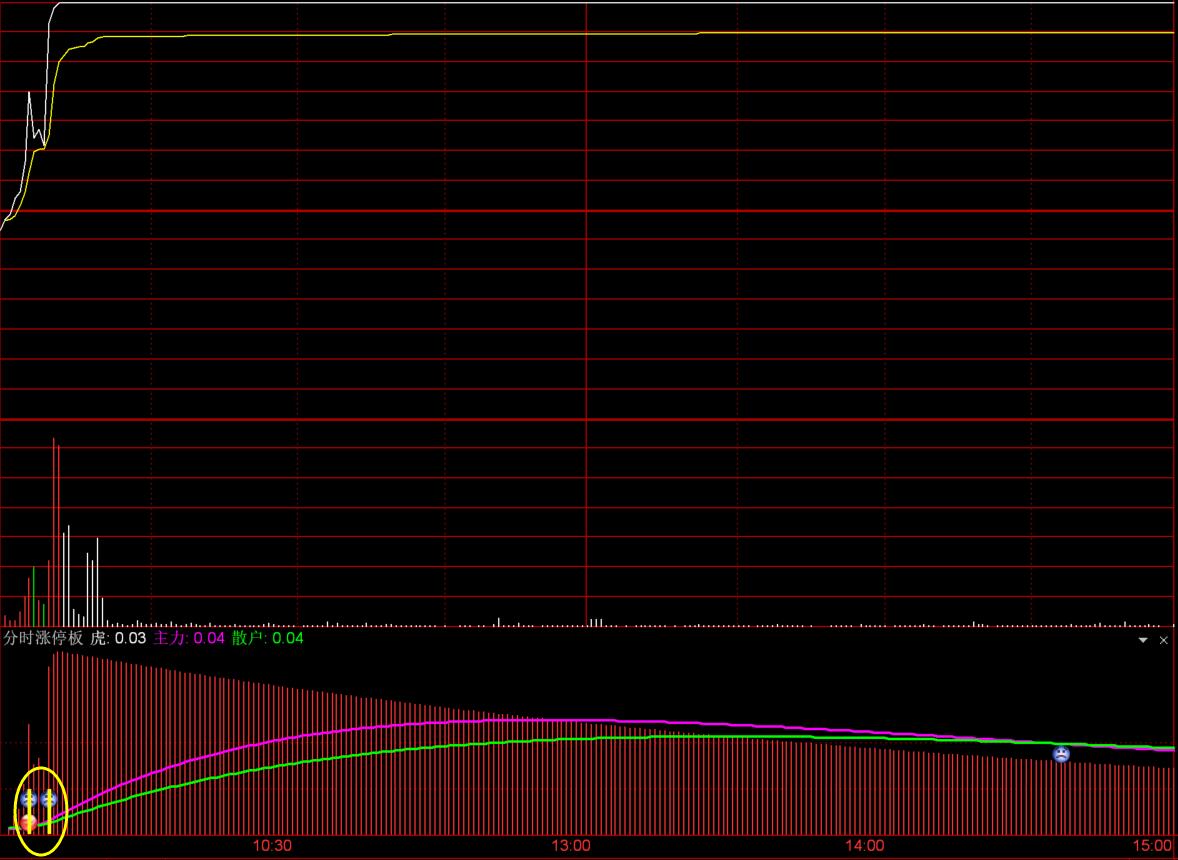This screenshot has width=1178, height=860.
Task: Click the blue sad face marker near 14:40
Action: [x=1061, y=754]
